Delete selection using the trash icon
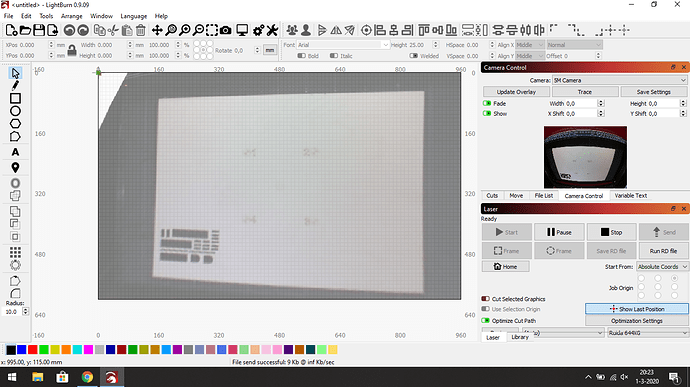Image resolution: width=690 pixels, height=387 pixels. pyautogui.click(x=140, y=30)
